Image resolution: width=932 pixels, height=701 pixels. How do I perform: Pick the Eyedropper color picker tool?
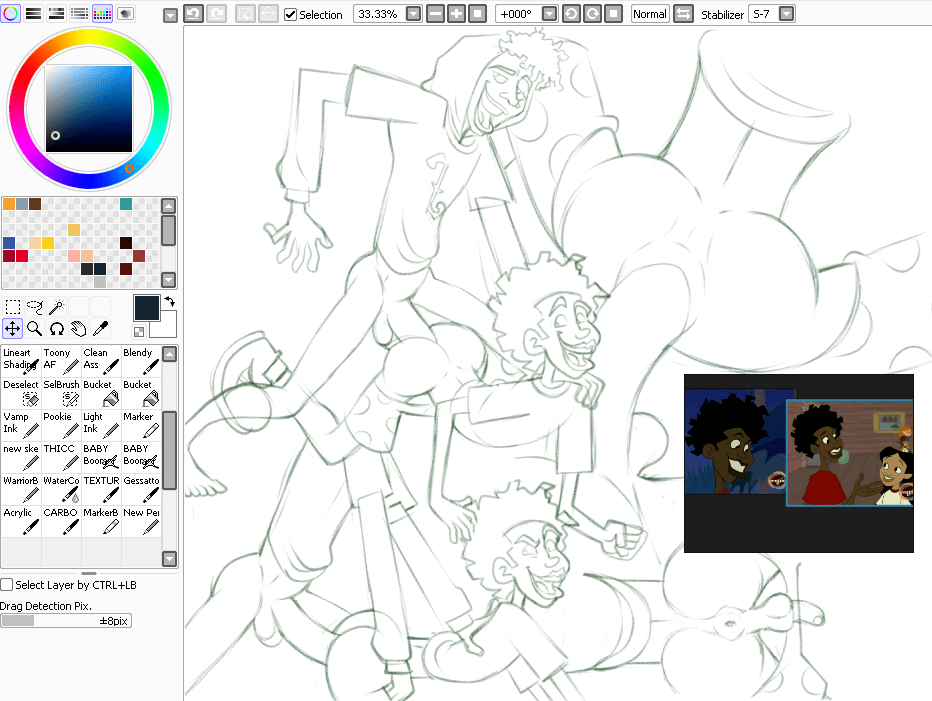tap(101, 328)
